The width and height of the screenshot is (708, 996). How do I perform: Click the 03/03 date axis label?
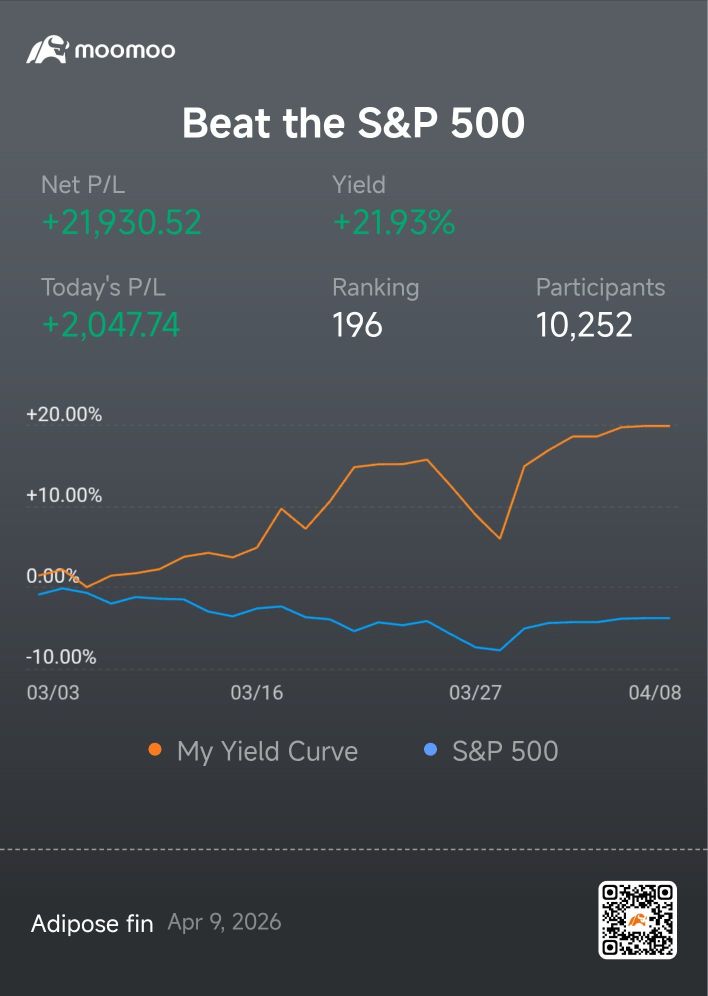[x=53, y=692]
